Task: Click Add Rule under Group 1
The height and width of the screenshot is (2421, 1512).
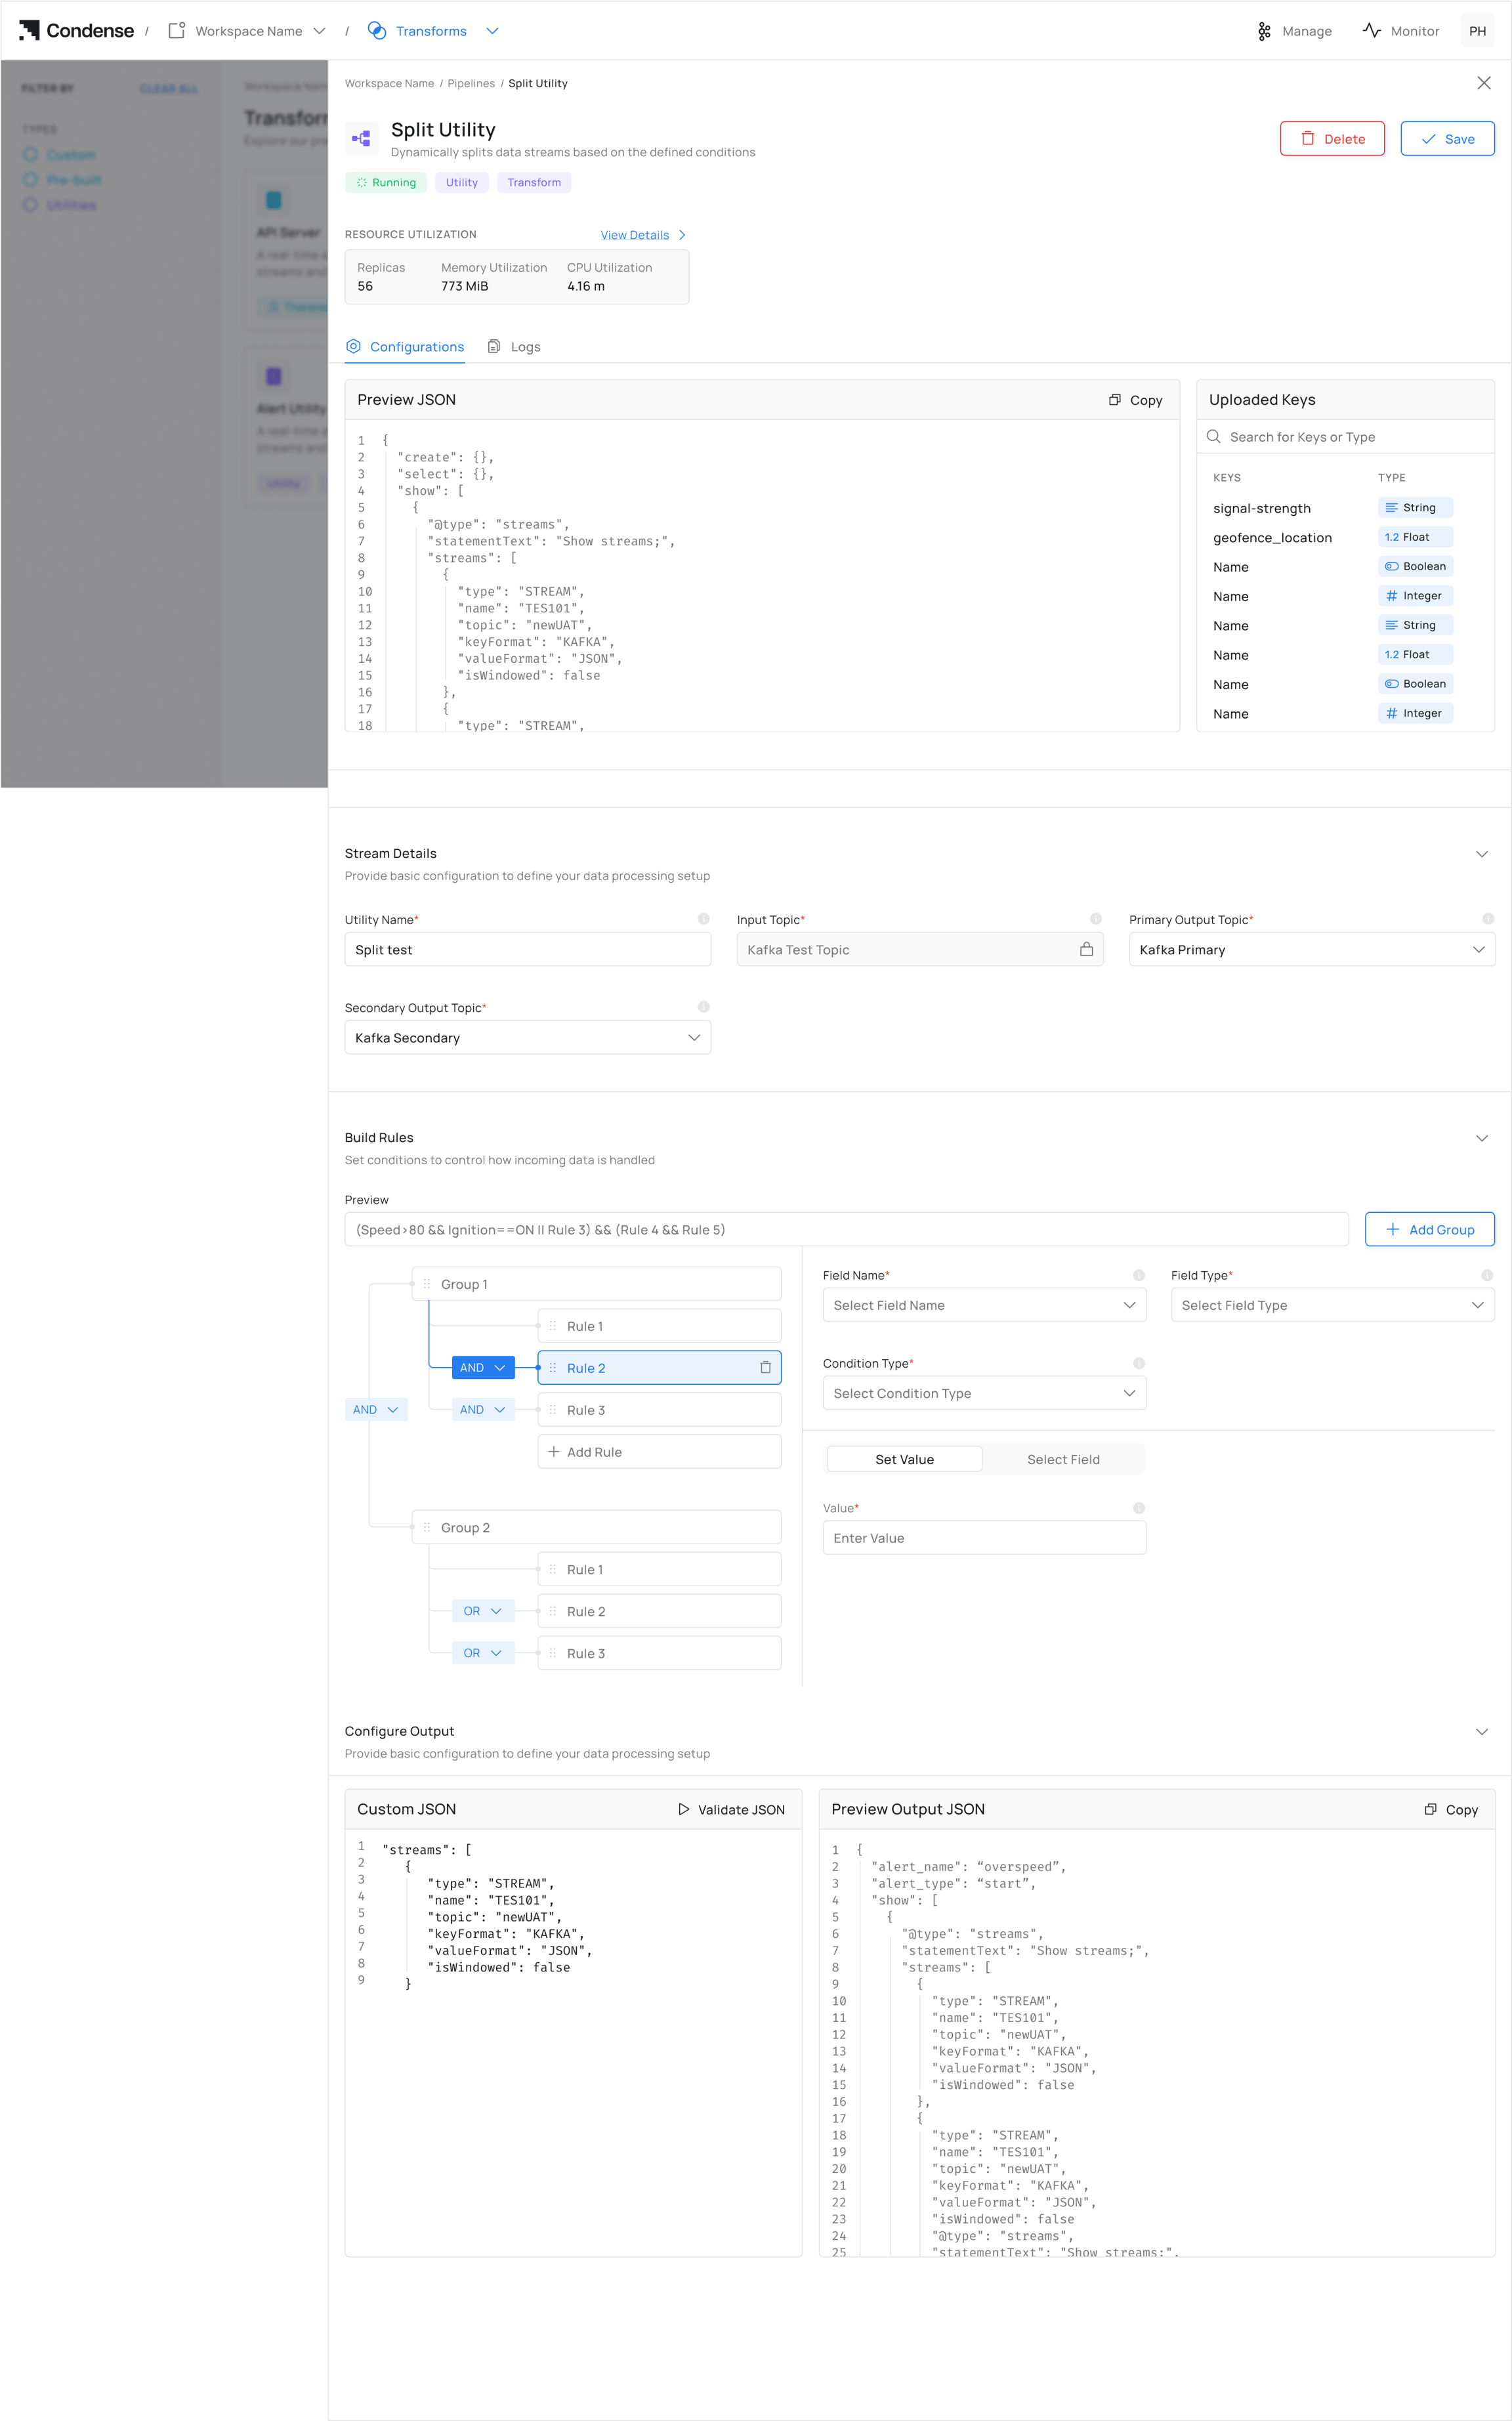Action: 659,1452
